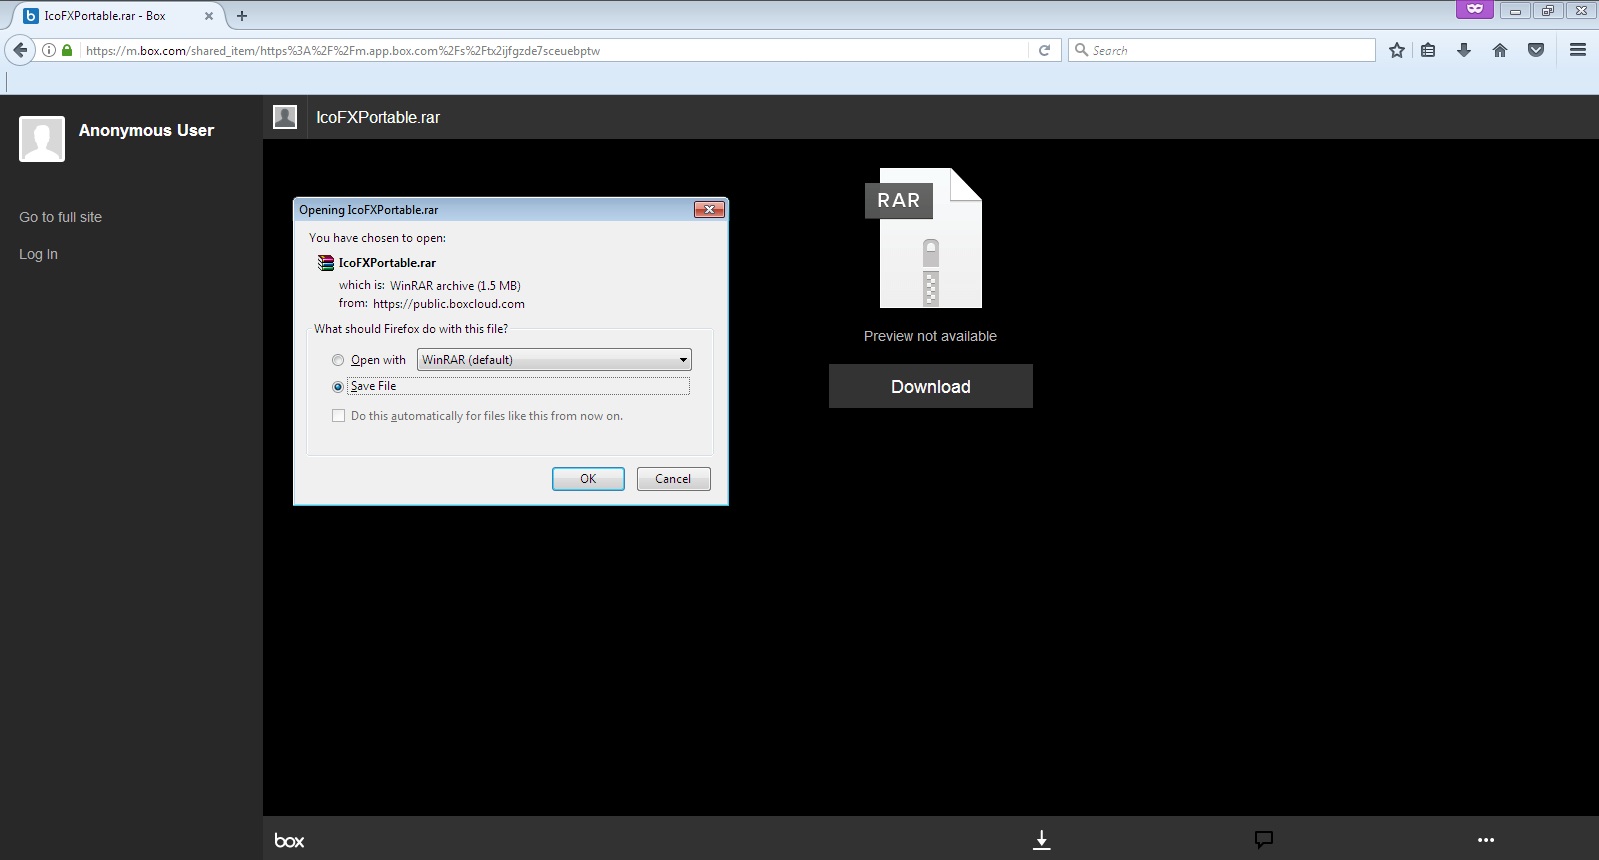The height and width of the screenshot is (860, 1599).
Task: Select the Open with radio button
Action: [x=338, y=360]
